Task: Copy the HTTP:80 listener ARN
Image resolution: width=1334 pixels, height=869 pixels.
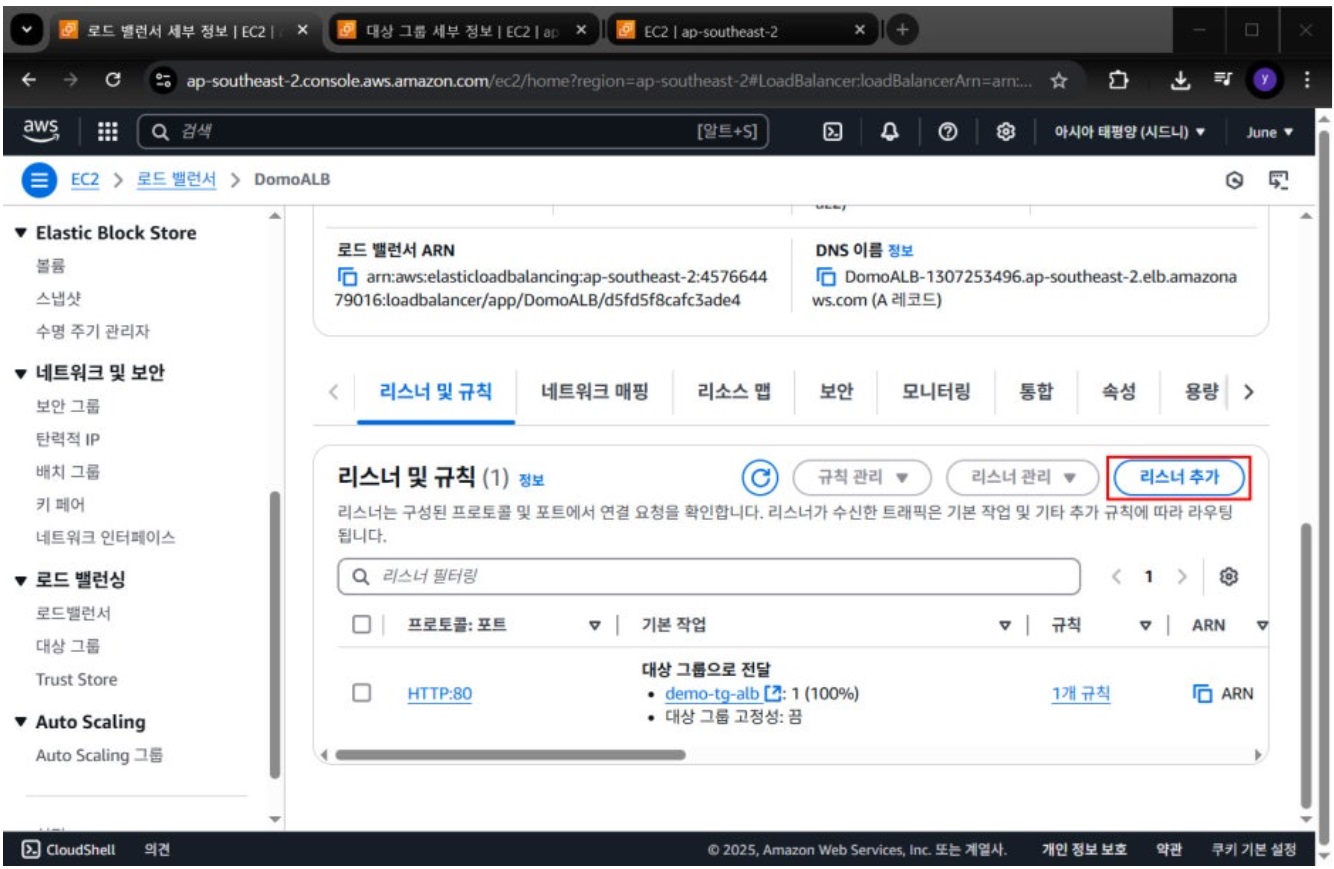Action: pos(1204,693)
